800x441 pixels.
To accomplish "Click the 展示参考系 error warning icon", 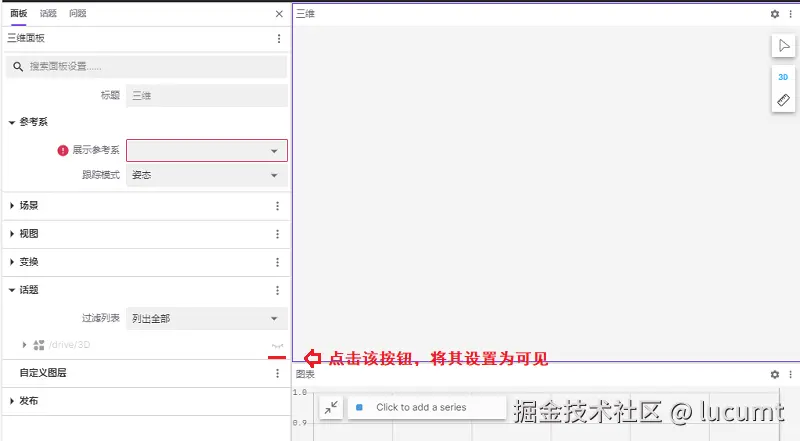I will pos(63,150).
